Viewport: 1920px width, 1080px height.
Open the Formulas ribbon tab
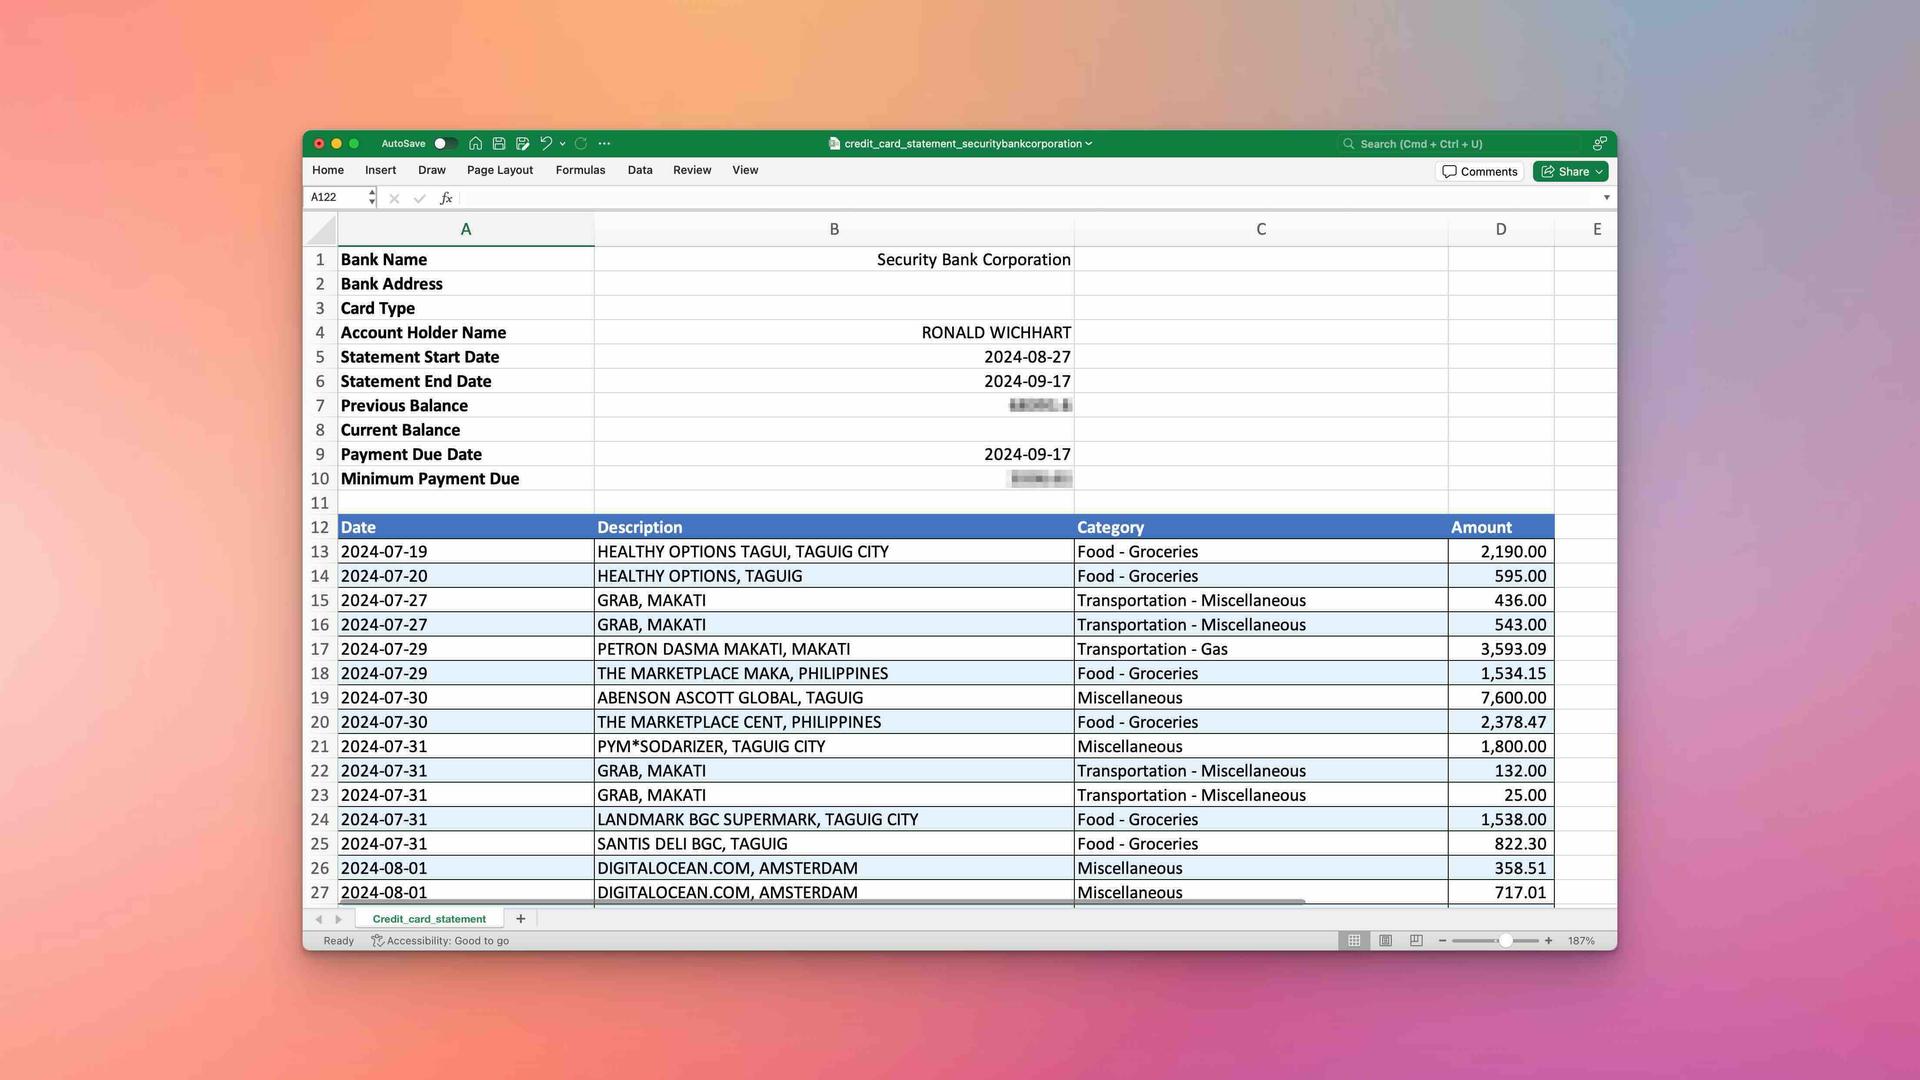[x=580, y=170]
